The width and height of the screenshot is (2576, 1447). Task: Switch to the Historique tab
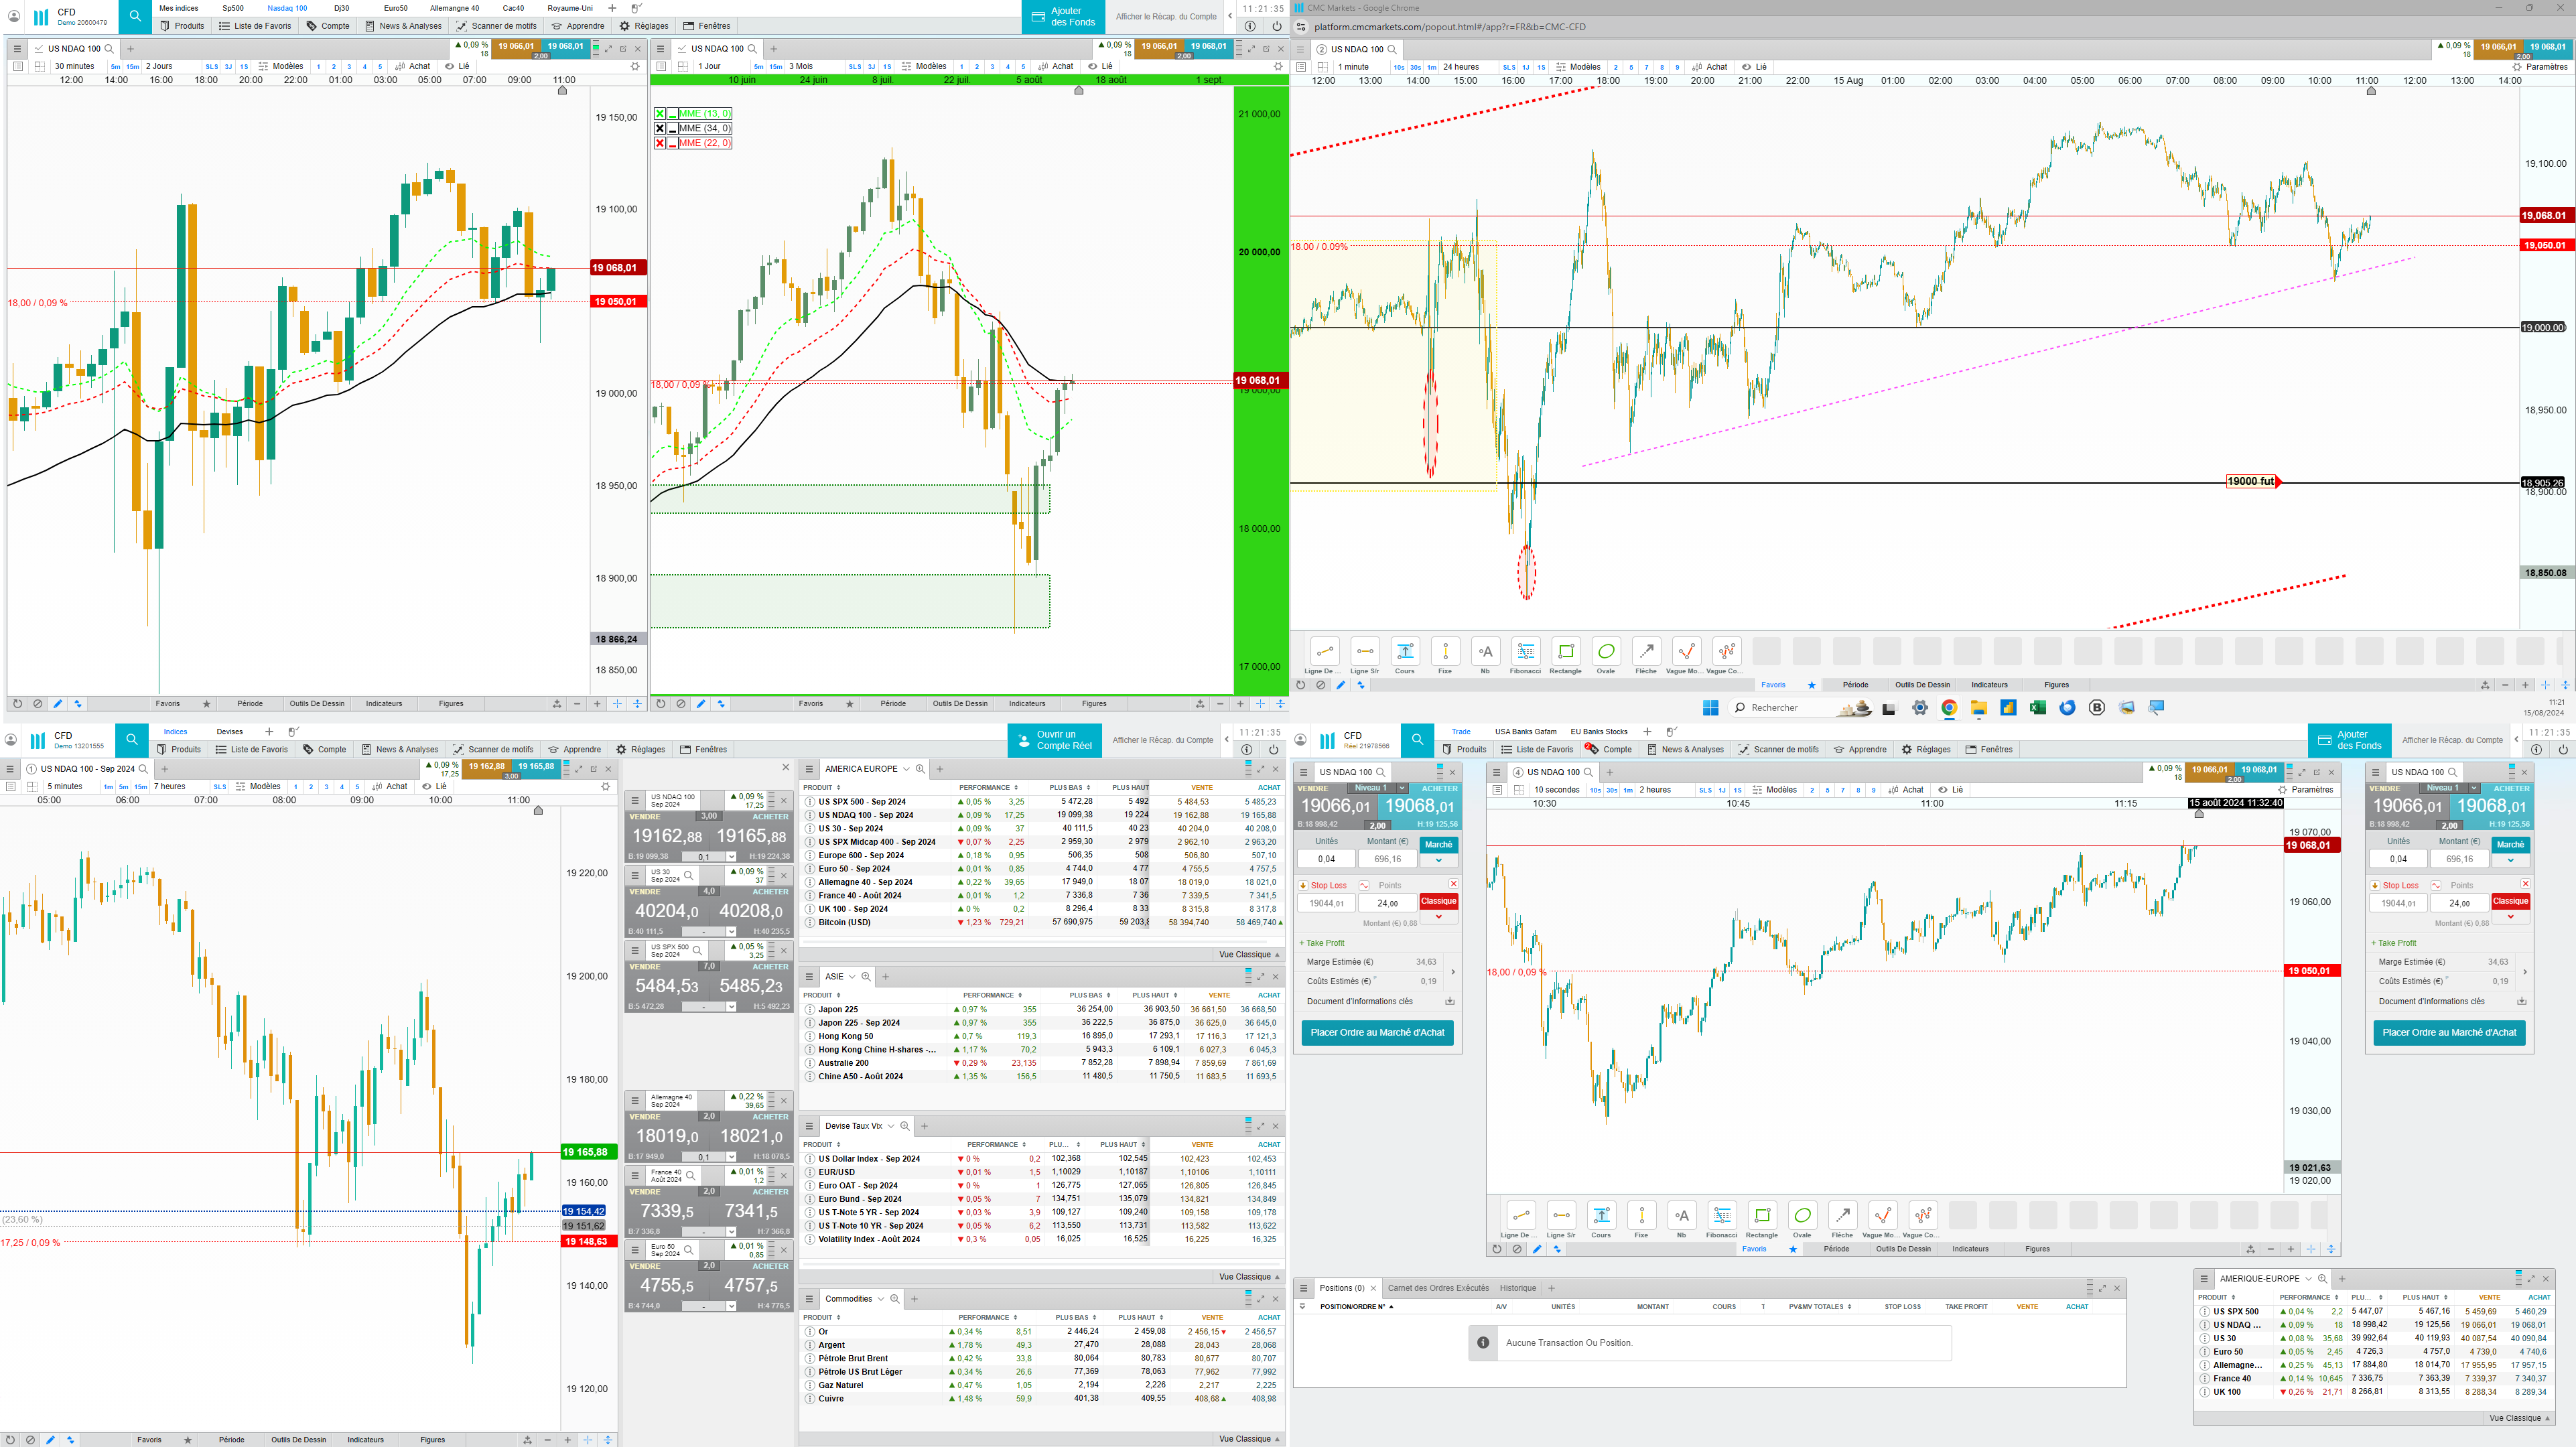1517,1288
